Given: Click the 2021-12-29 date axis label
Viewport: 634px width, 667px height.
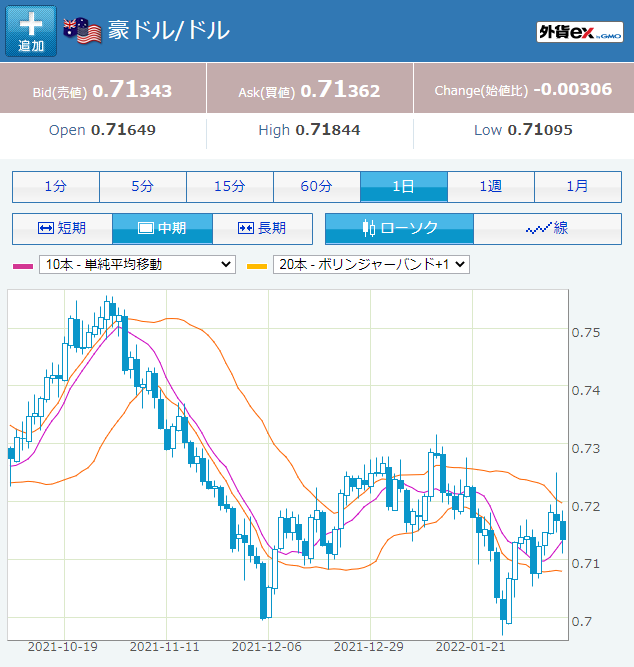Looking at the screenshot, I should pyautogui.click(x=369, y=647).
